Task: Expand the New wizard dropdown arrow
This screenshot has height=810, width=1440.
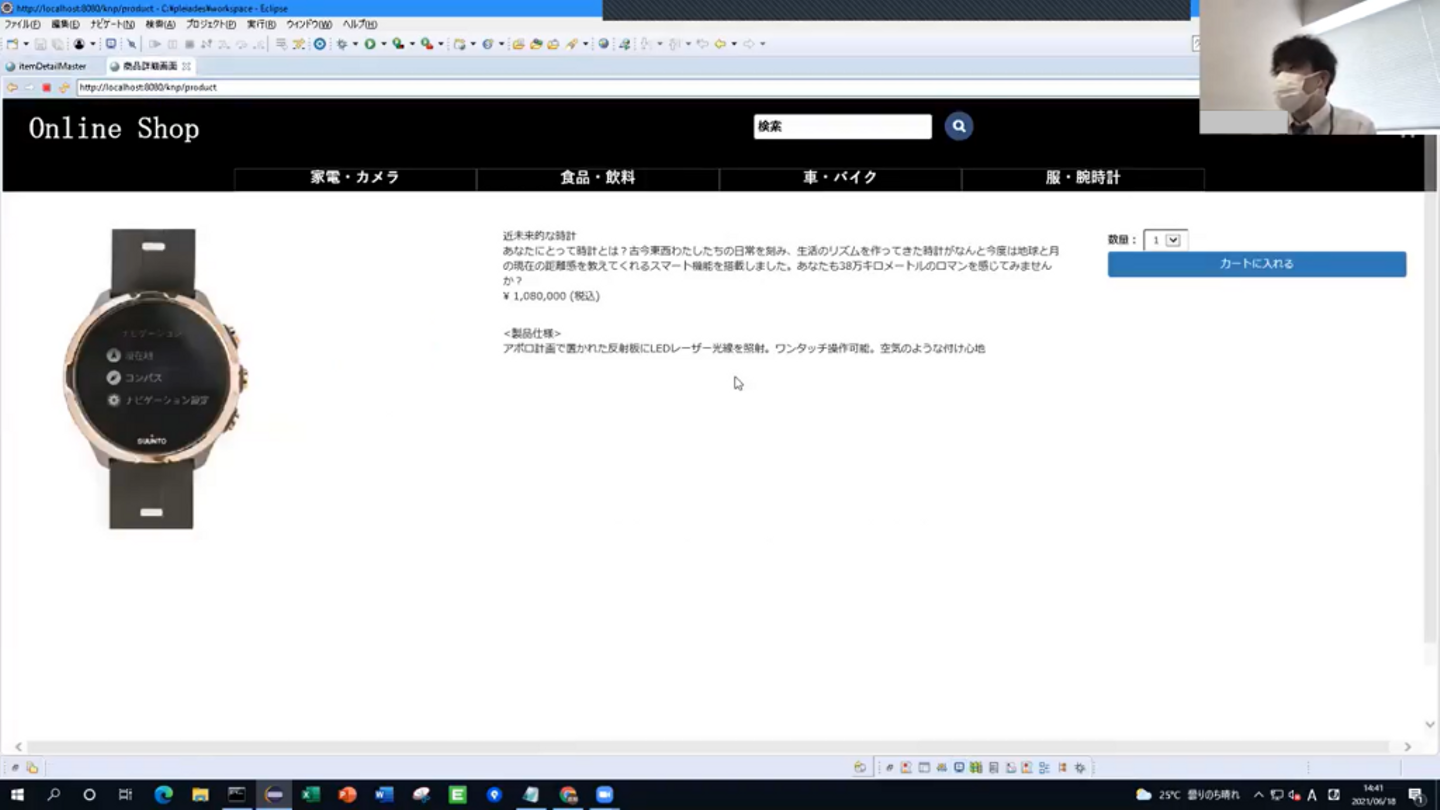Action: pyautogui.click(x=26, y=44)
